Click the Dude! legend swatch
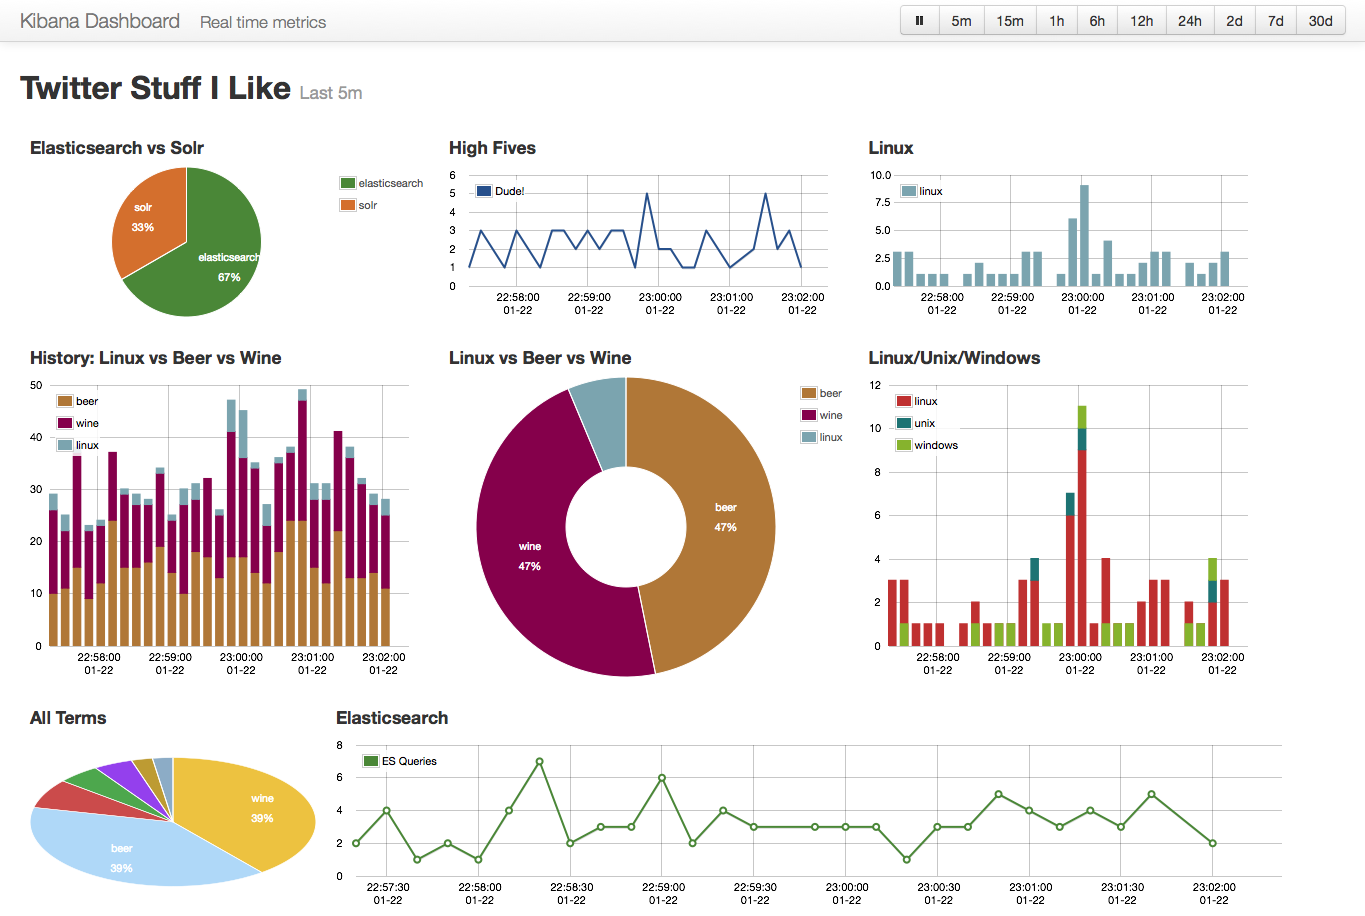This screenshot has height=916, width=1365. (484, 191)
